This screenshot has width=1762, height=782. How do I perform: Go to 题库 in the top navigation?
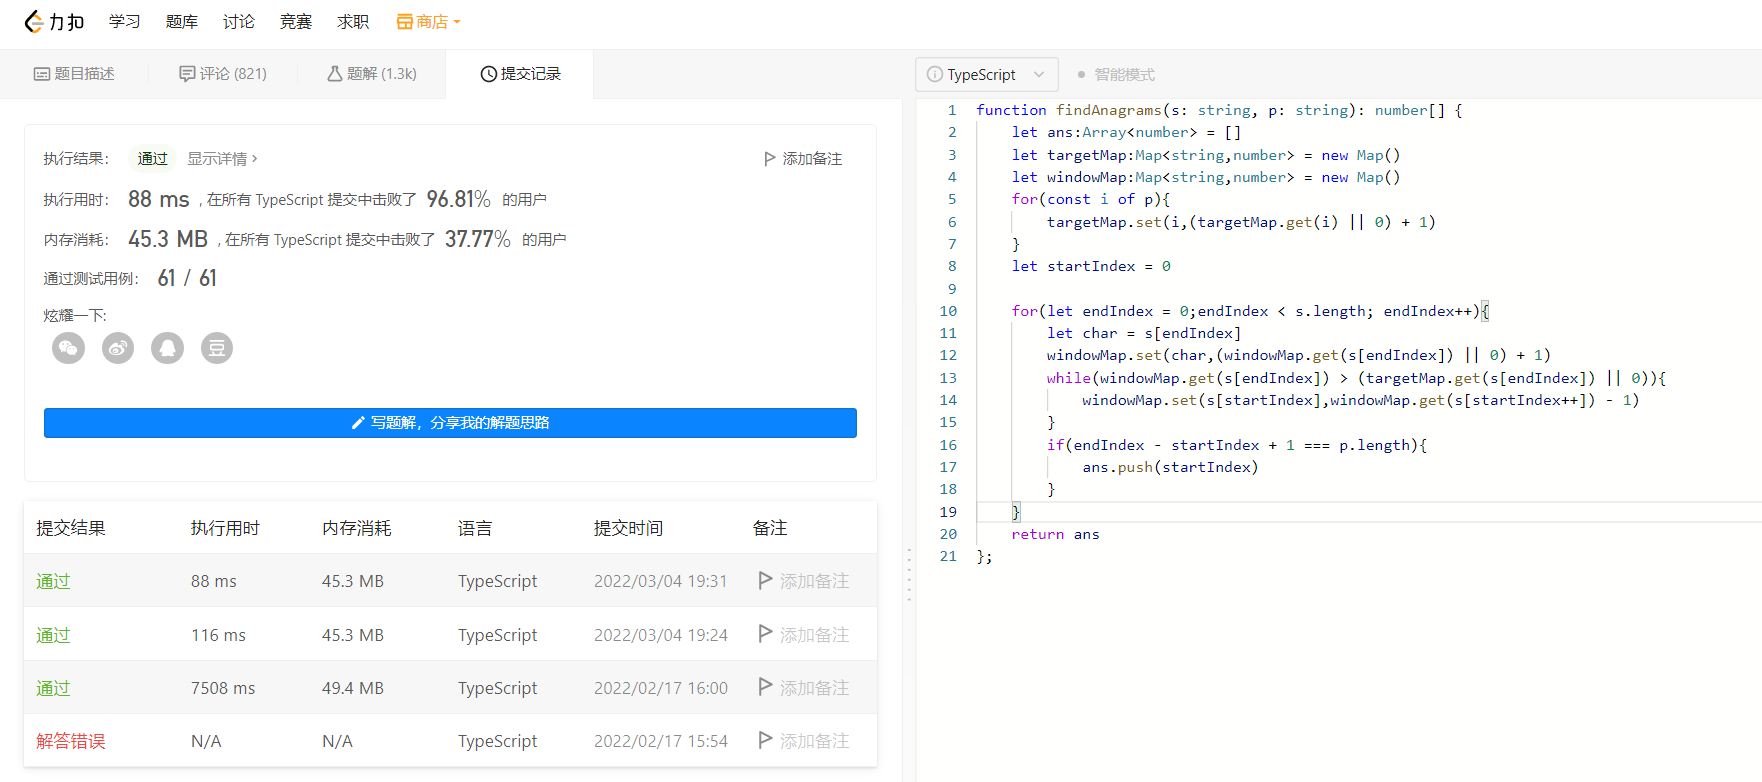click(182, 21)
